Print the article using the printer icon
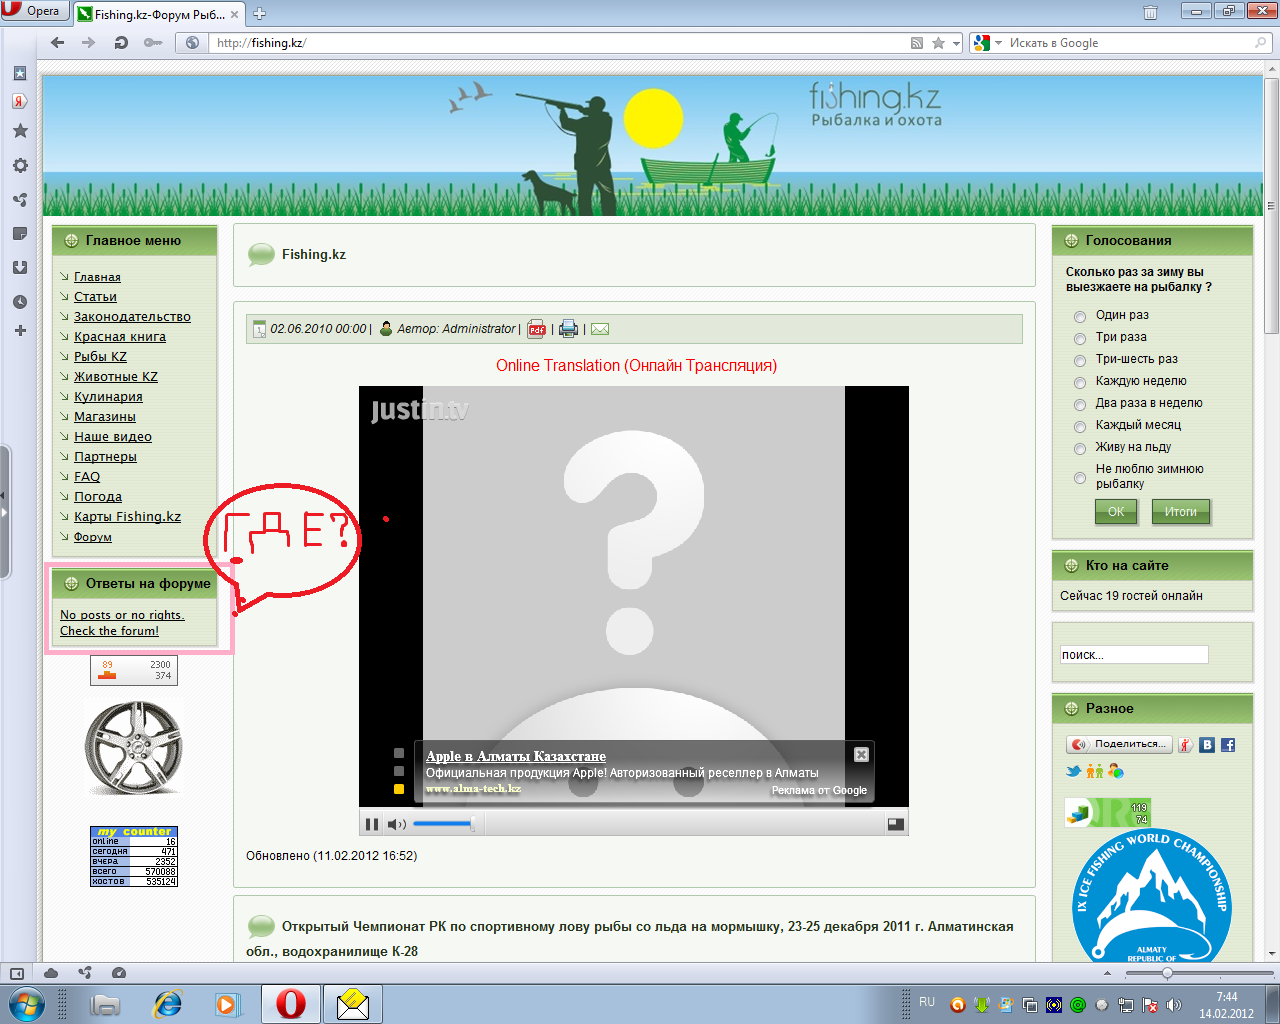The height and width of the screenshot is (1024, 1280). (x=568, y=329)
